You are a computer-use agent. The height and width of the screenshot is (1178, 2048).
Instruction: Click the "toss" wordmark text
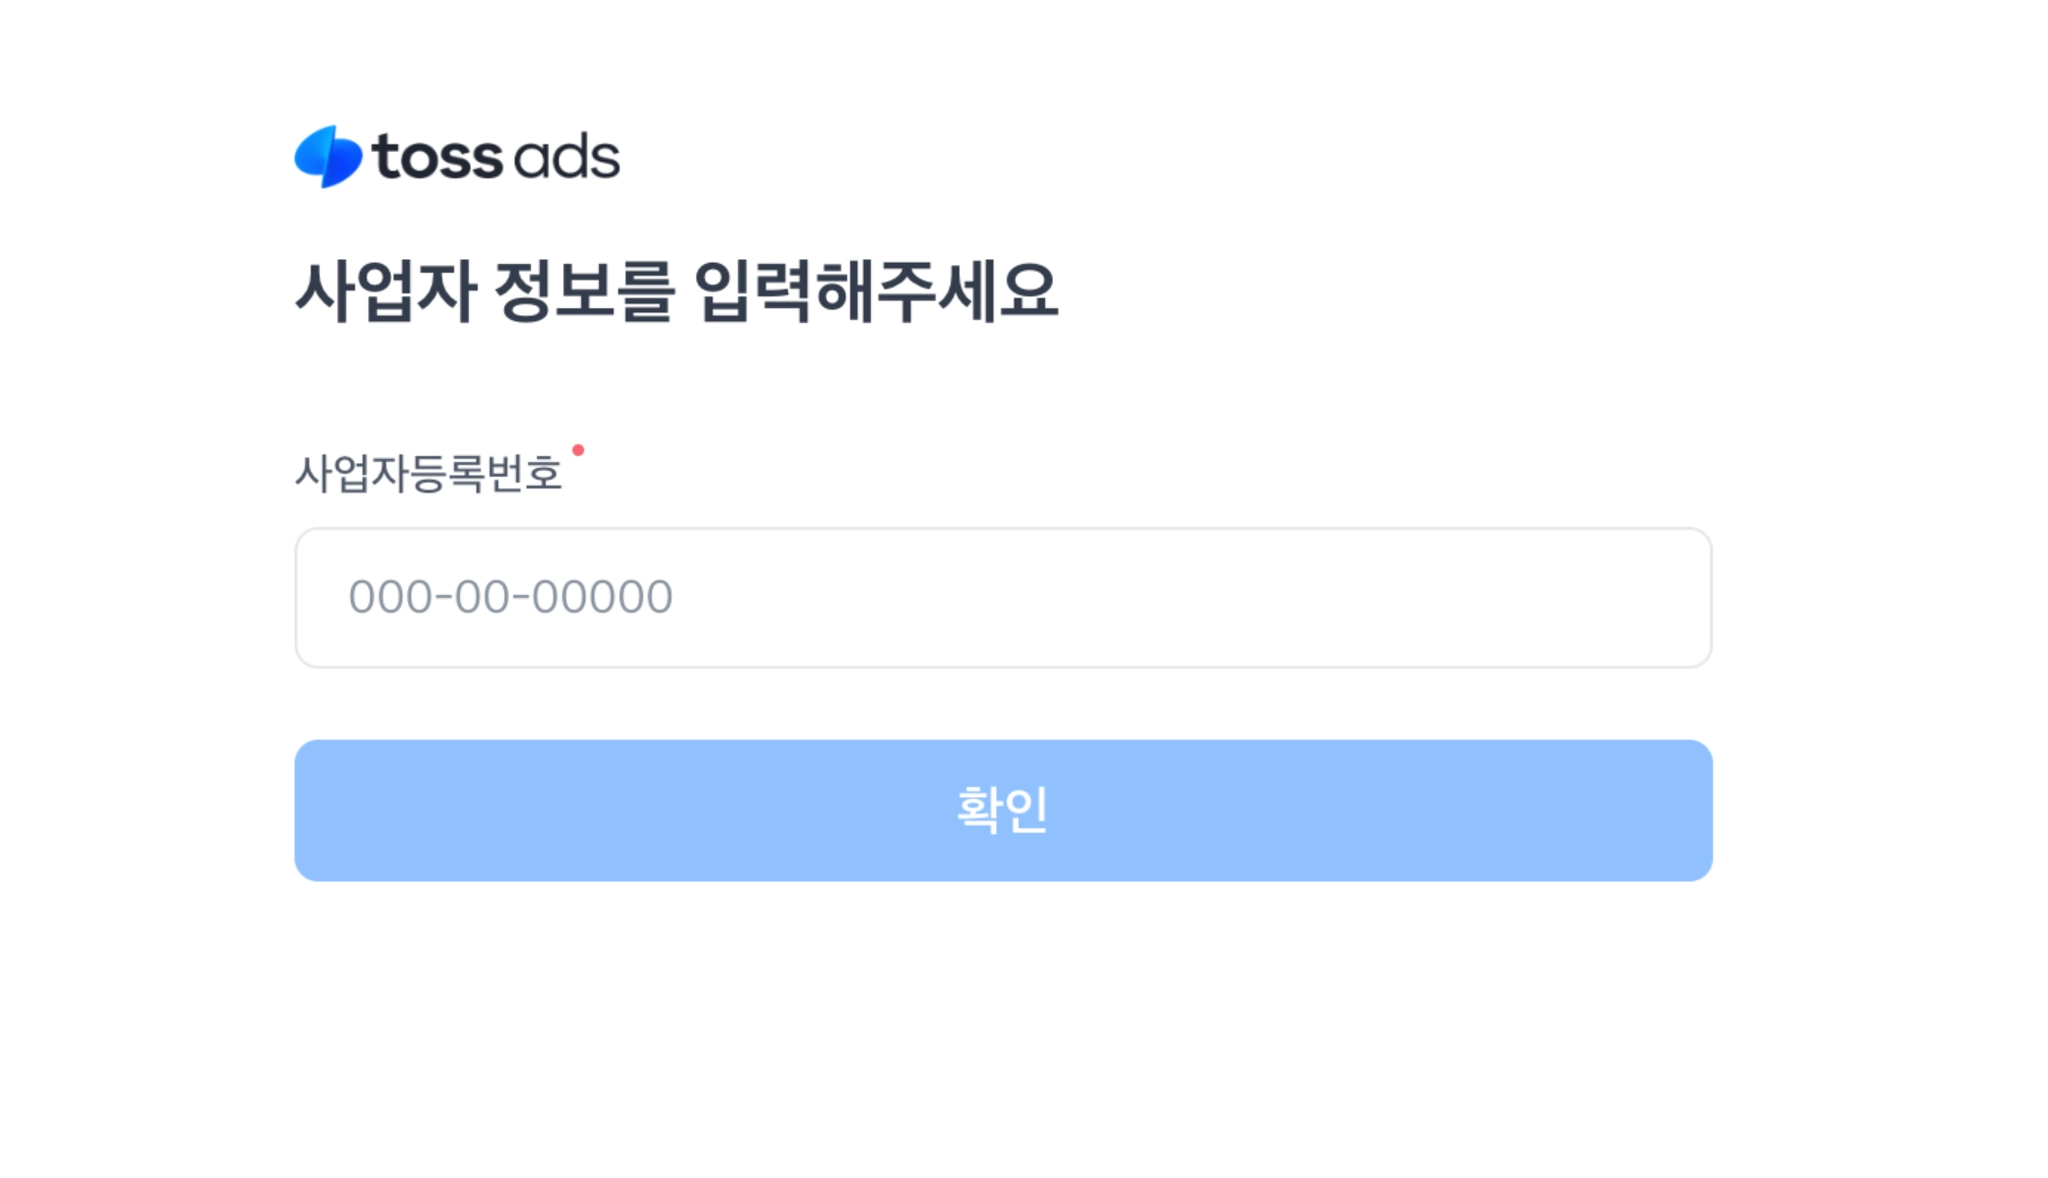click(438, 157)
